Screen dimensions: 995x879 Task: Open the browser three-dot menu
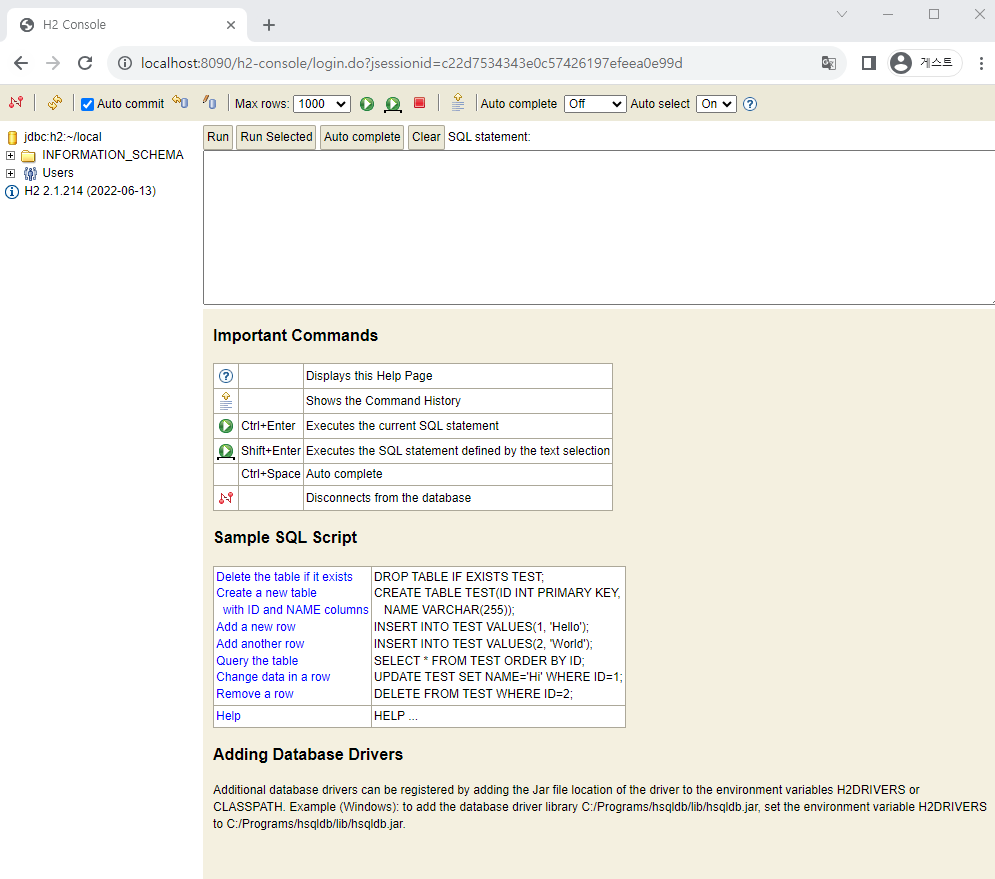981,63
